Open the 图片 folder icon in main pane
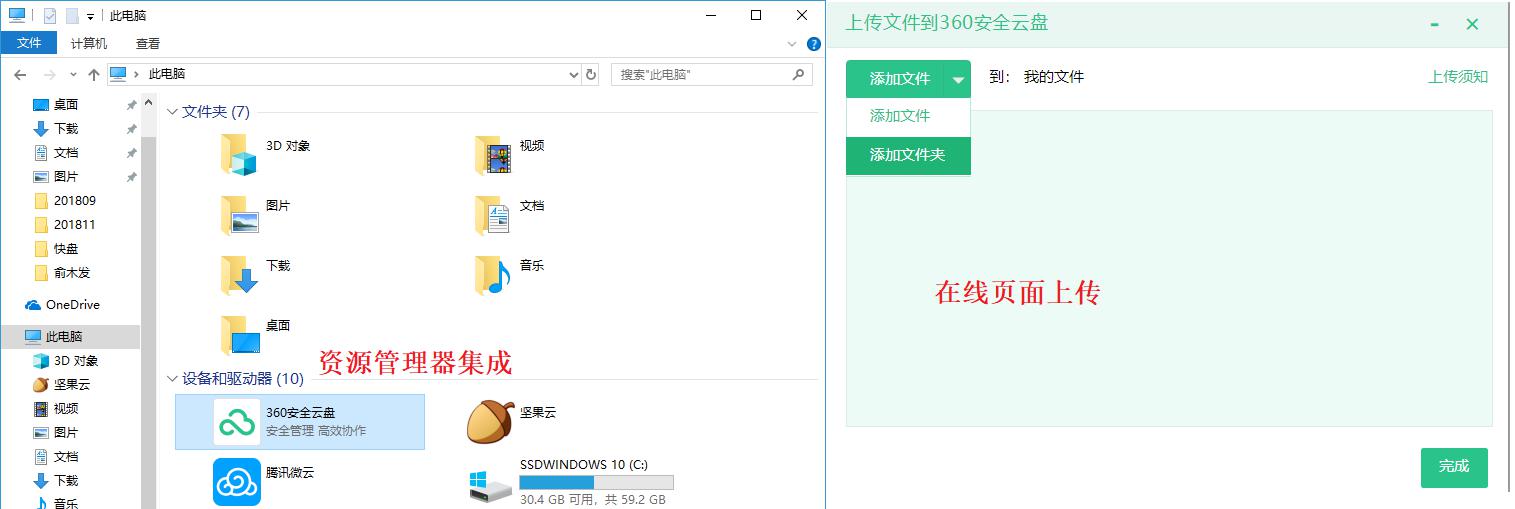 click(239, 215)
